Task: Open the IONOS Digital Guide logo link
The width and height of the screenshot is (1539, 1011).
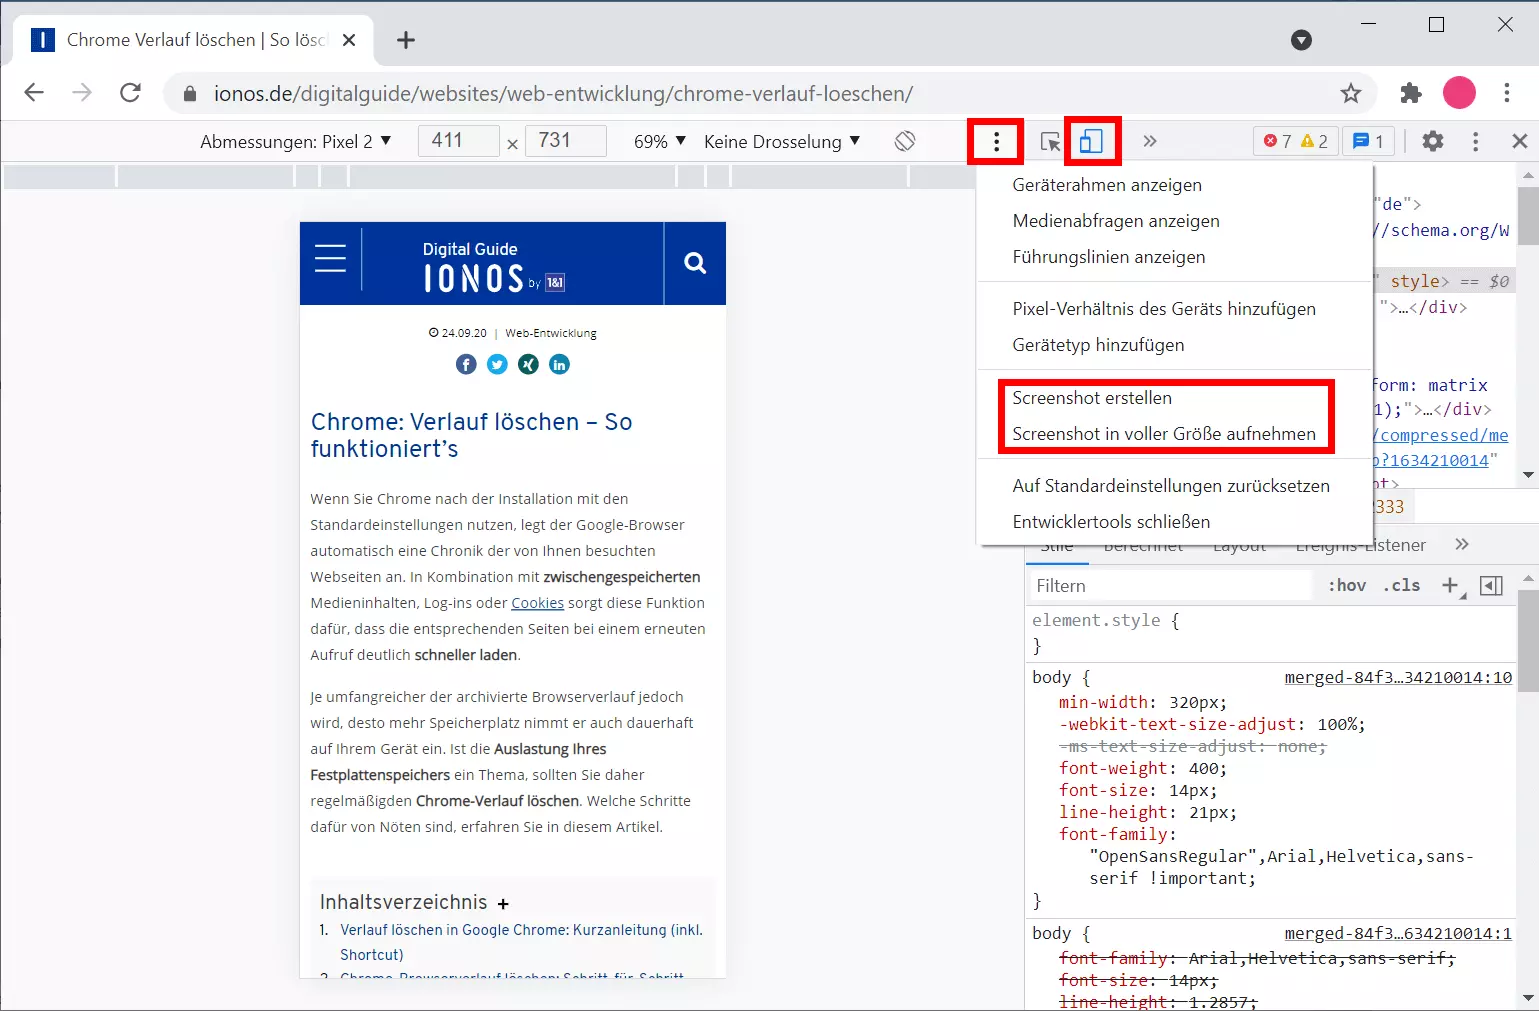Action: (493, 268)
